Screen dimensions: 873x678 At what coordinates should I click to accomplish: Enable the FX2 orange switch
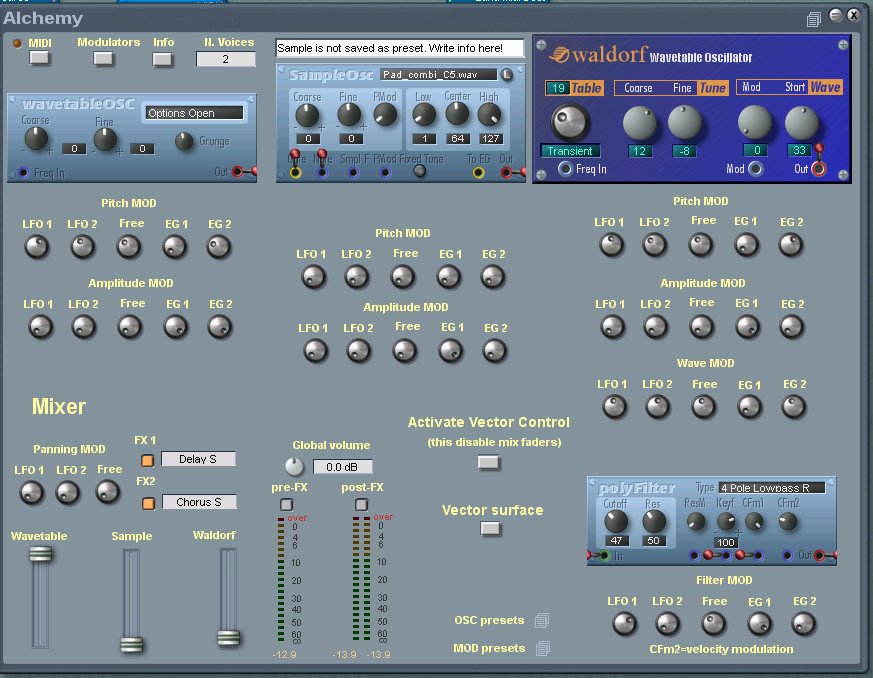pos(148,503)
